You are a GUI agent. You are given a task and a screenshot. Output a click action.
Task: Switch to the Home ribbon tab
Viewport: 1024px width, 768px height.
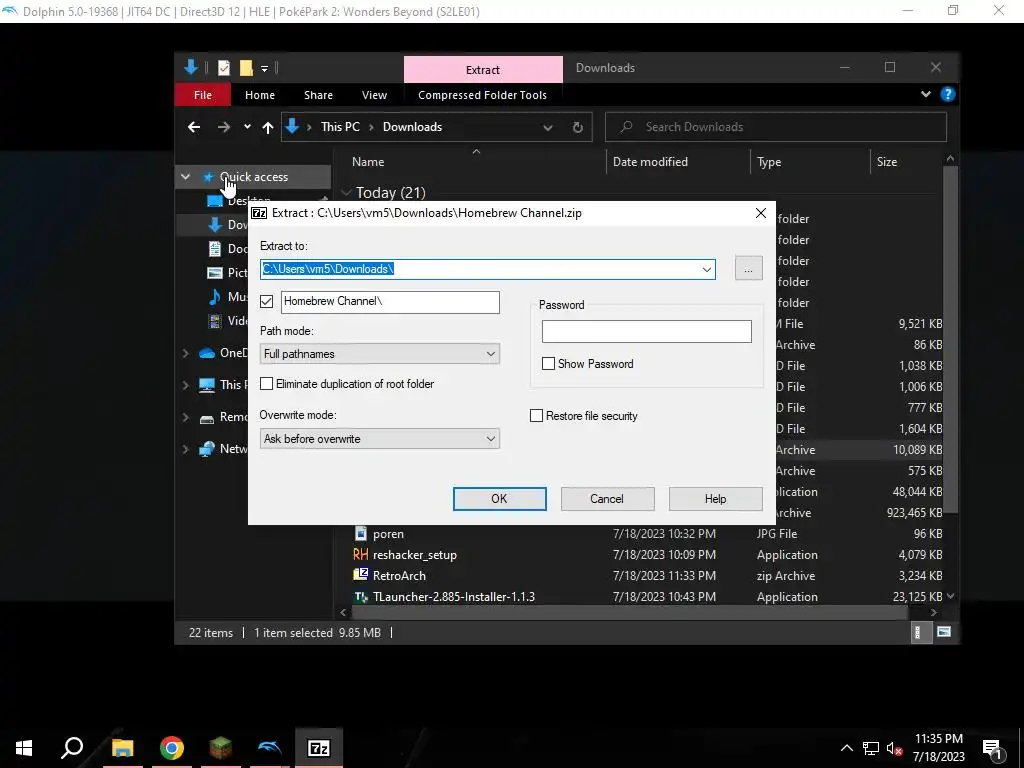click(x=260, y=95)
